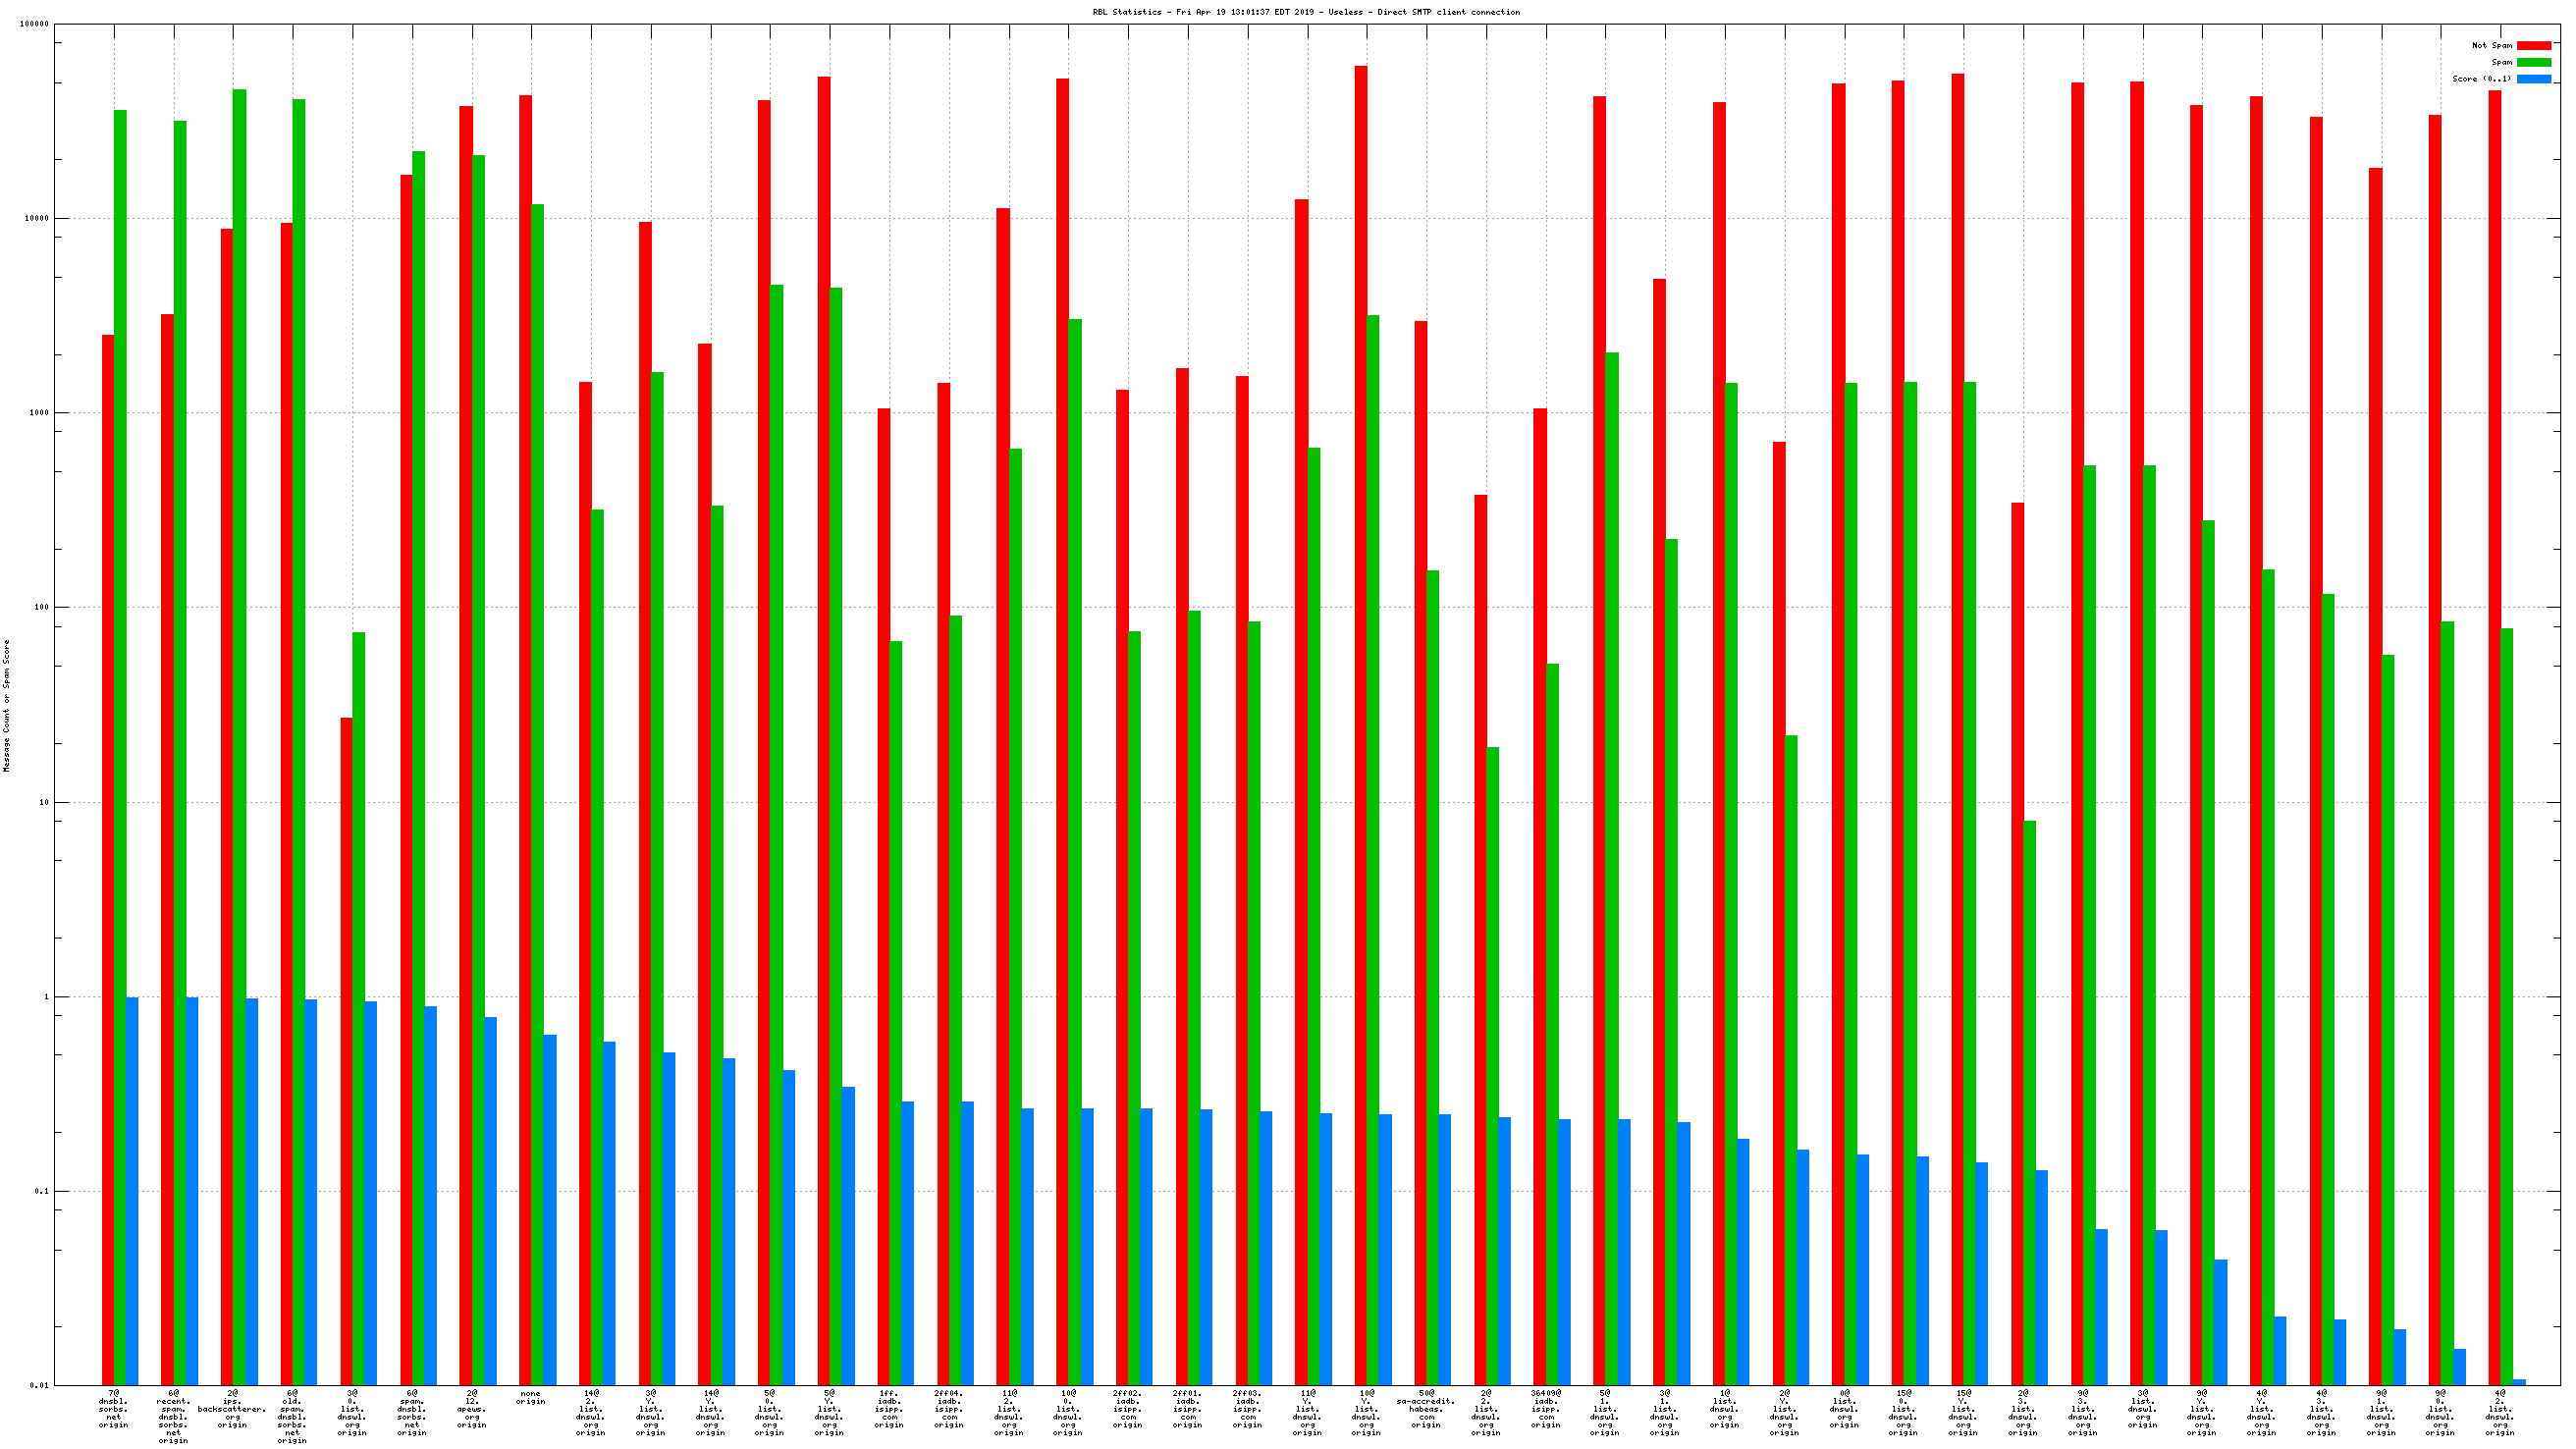Viewport: 2576px width, 1449px height.
Task: Click the 'none origin' x-axis label
Action: point(531,1397)
